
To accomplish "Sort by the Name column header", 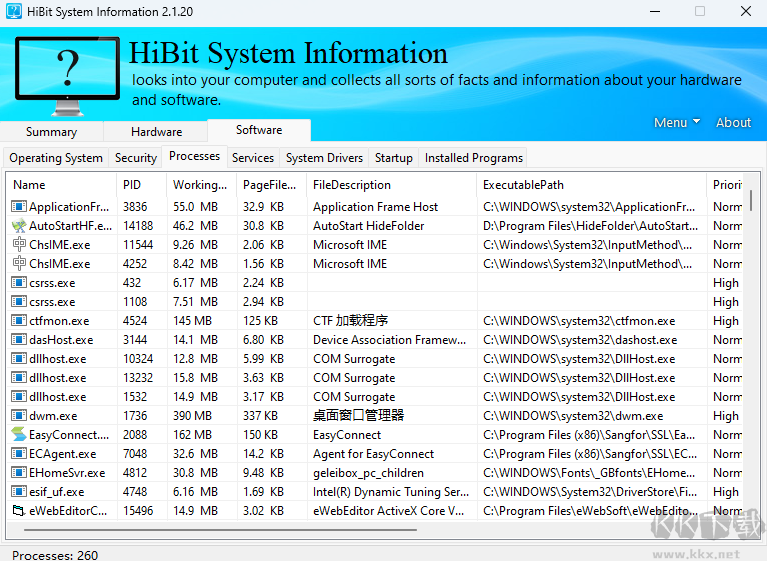I will [x=62, y=185].
